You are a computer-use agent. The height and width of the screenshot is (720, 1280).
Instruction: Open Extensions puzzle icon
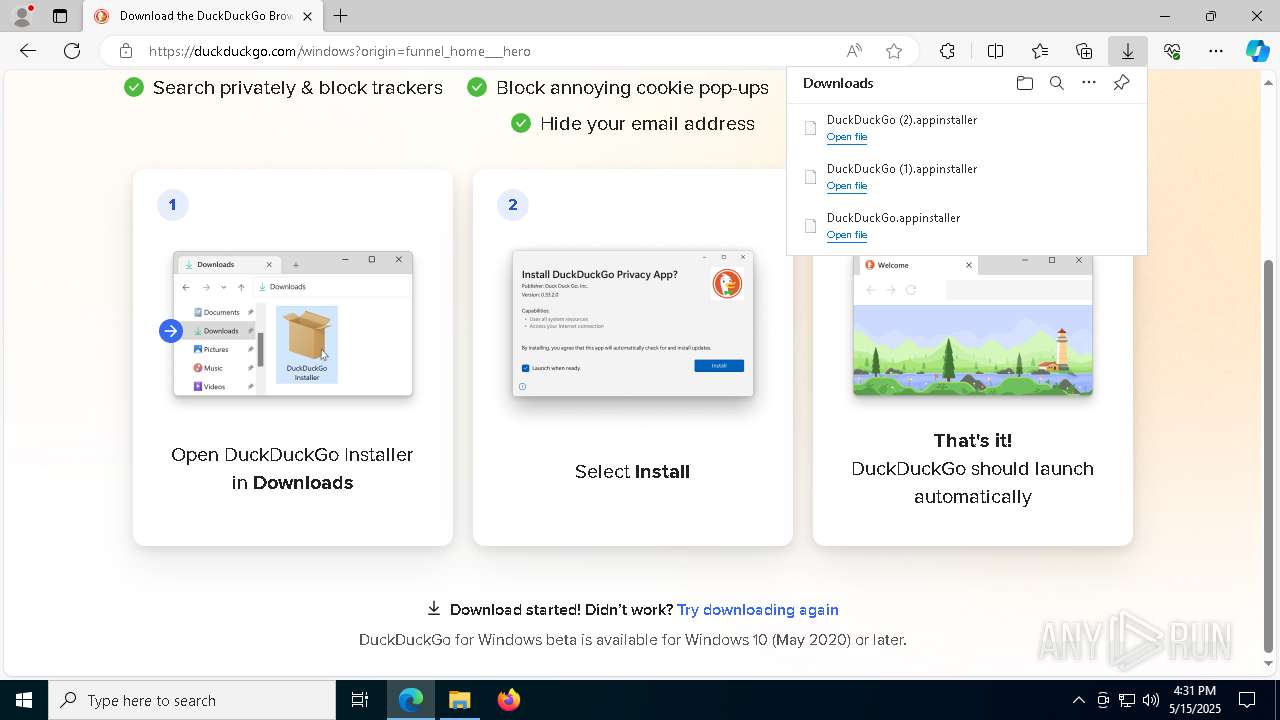[947, 51]
